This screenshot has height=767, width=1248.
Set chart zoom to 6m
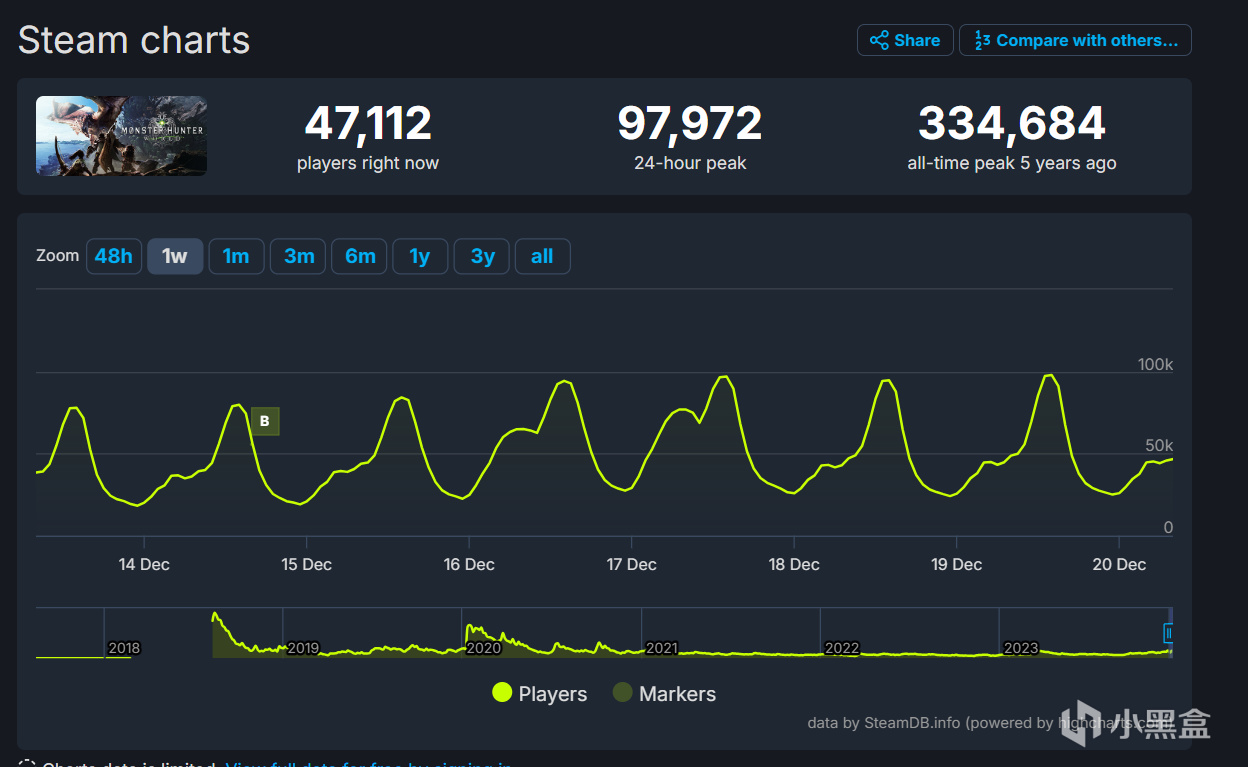pos(359,256)
